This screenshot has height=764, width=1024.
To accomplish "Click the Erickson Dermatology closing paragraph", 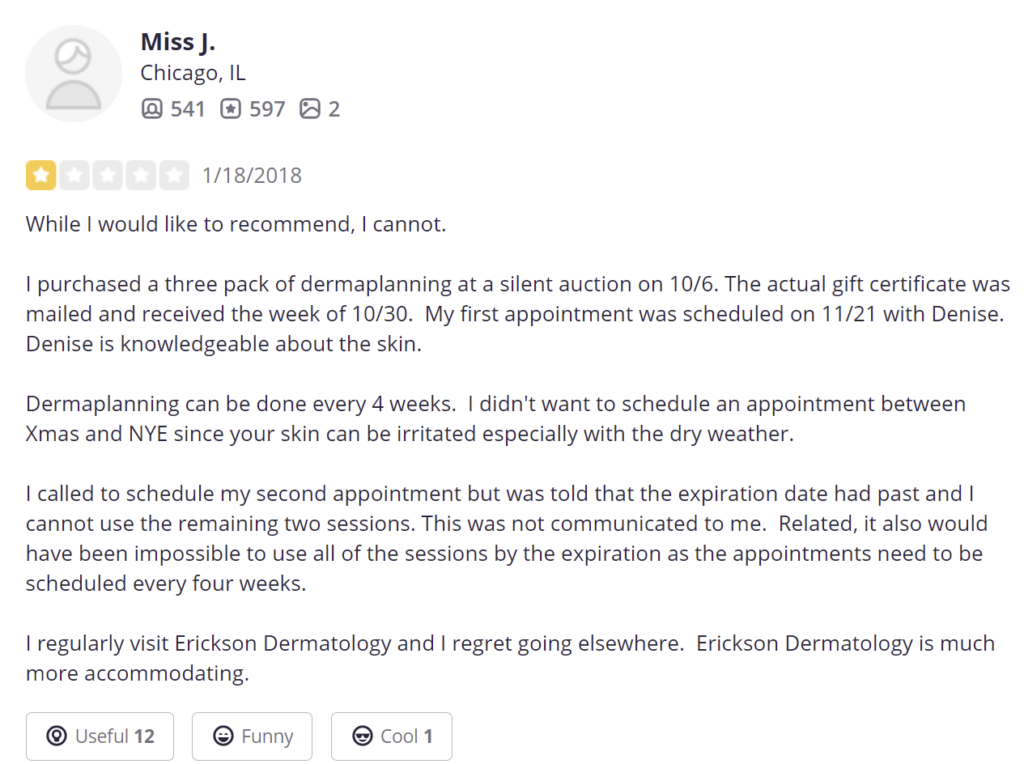I will click(x=510, y=658).
